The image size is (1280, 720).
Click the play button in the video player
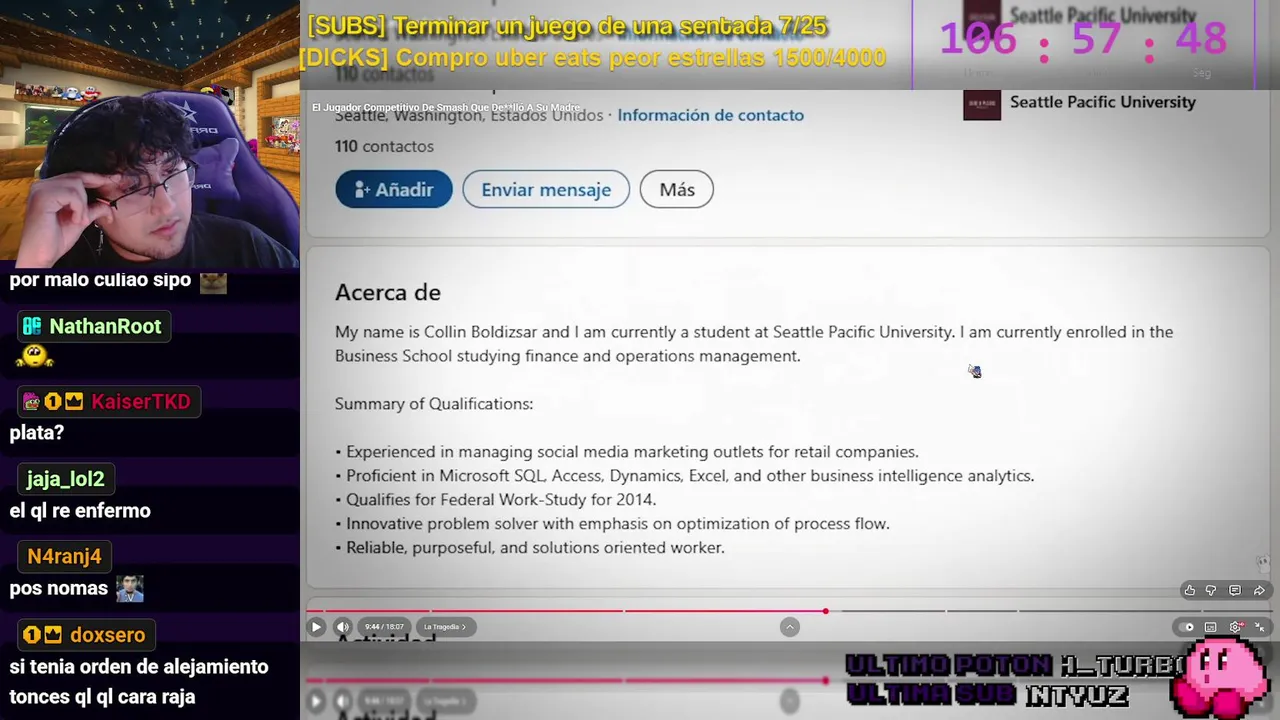(x=316, y=627)
